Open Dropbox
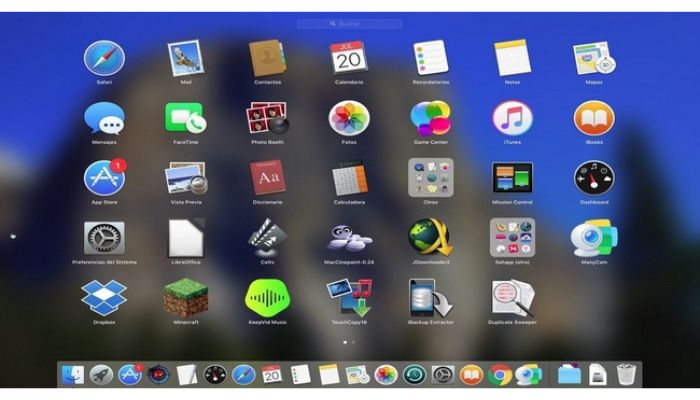This screenshot has height=400, width=700. pyautogui.click(x=104, y=298)
